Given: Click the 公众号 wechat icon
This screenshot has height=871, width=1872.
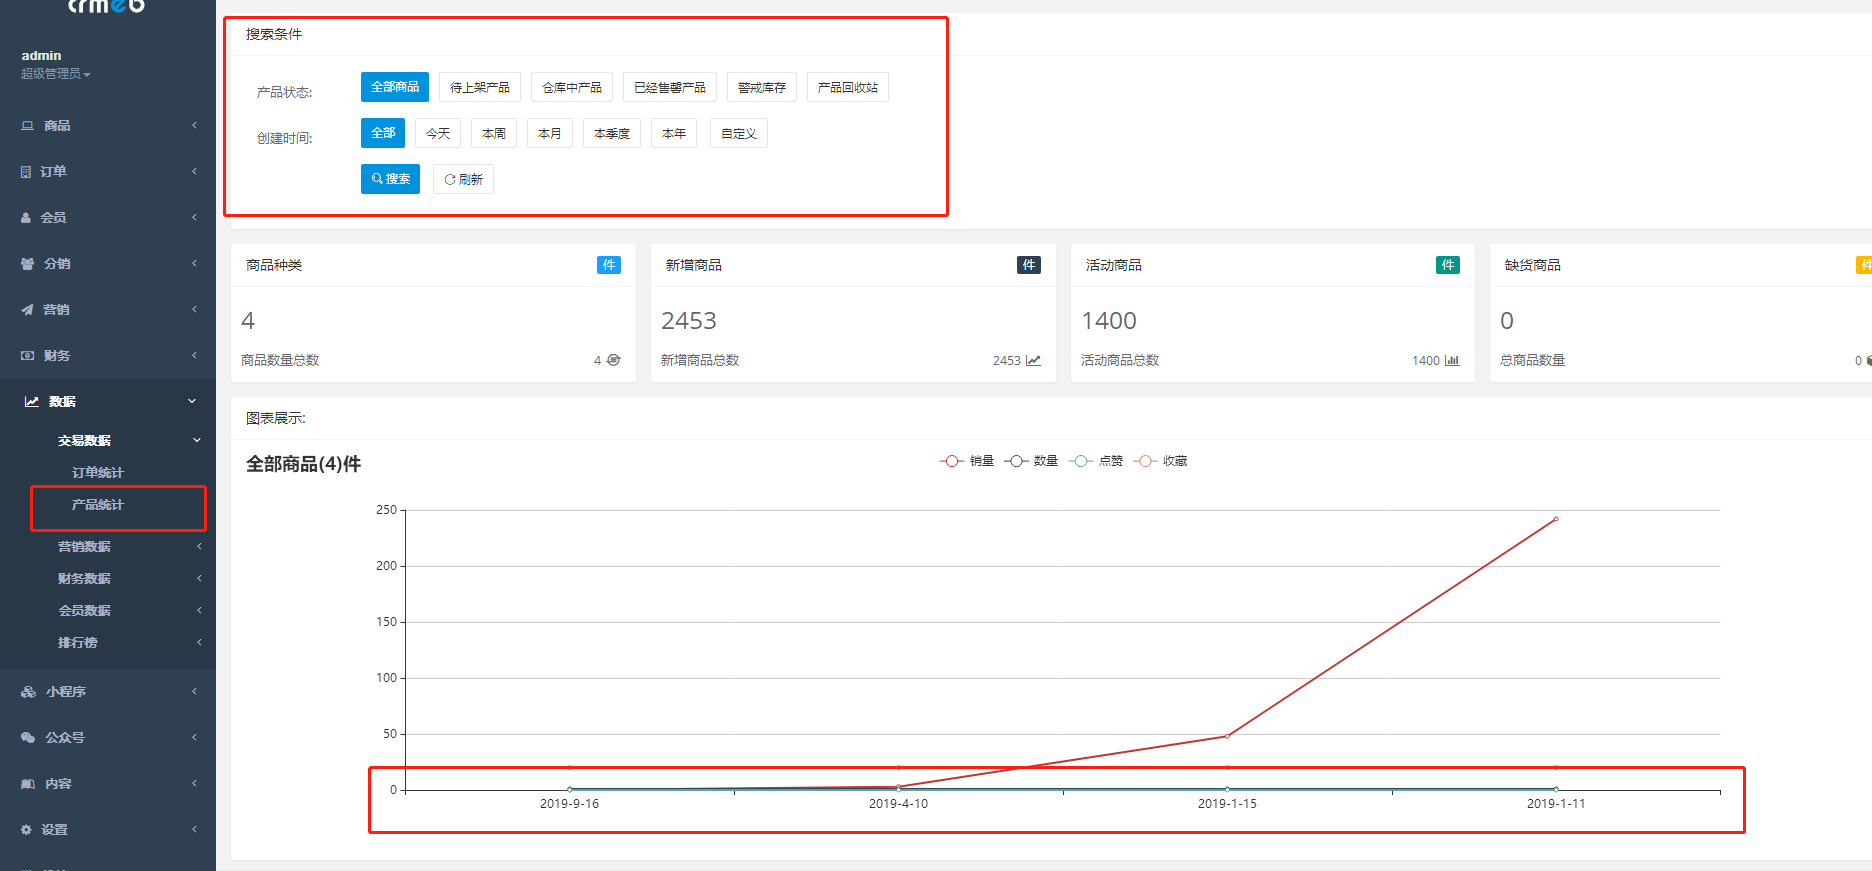Looking at the screenshot, I should pyautogui.click(x=28, y=738).
